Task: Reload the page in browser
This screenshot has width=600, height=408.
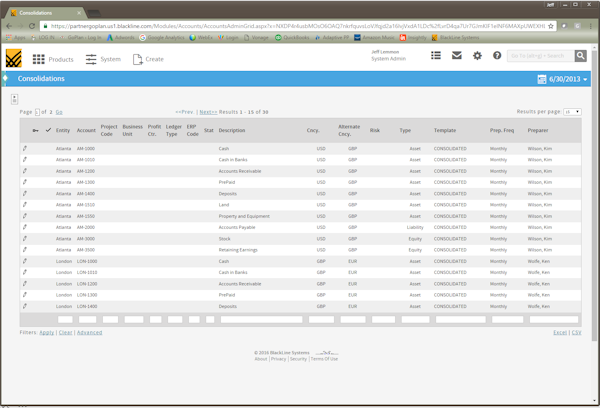Action: pyautogui.click(x=32, y=26)
